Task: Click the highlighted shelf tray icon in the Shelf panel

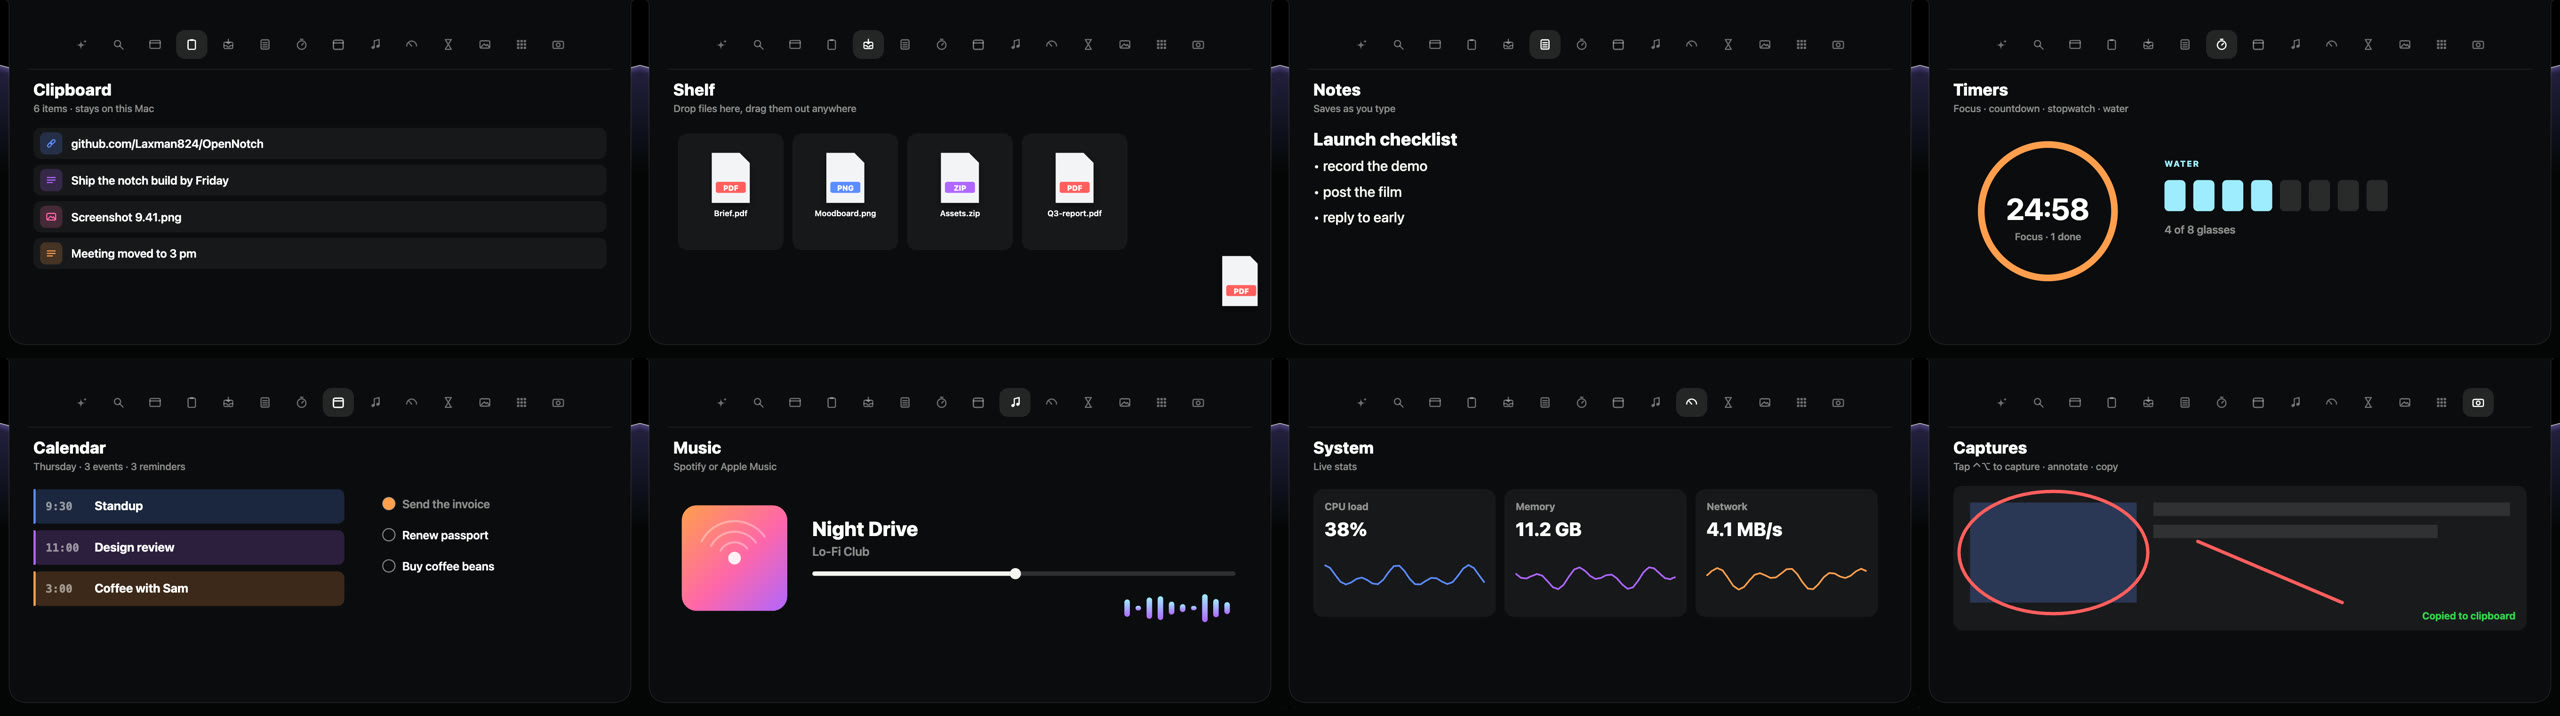Action: [868, 45]
